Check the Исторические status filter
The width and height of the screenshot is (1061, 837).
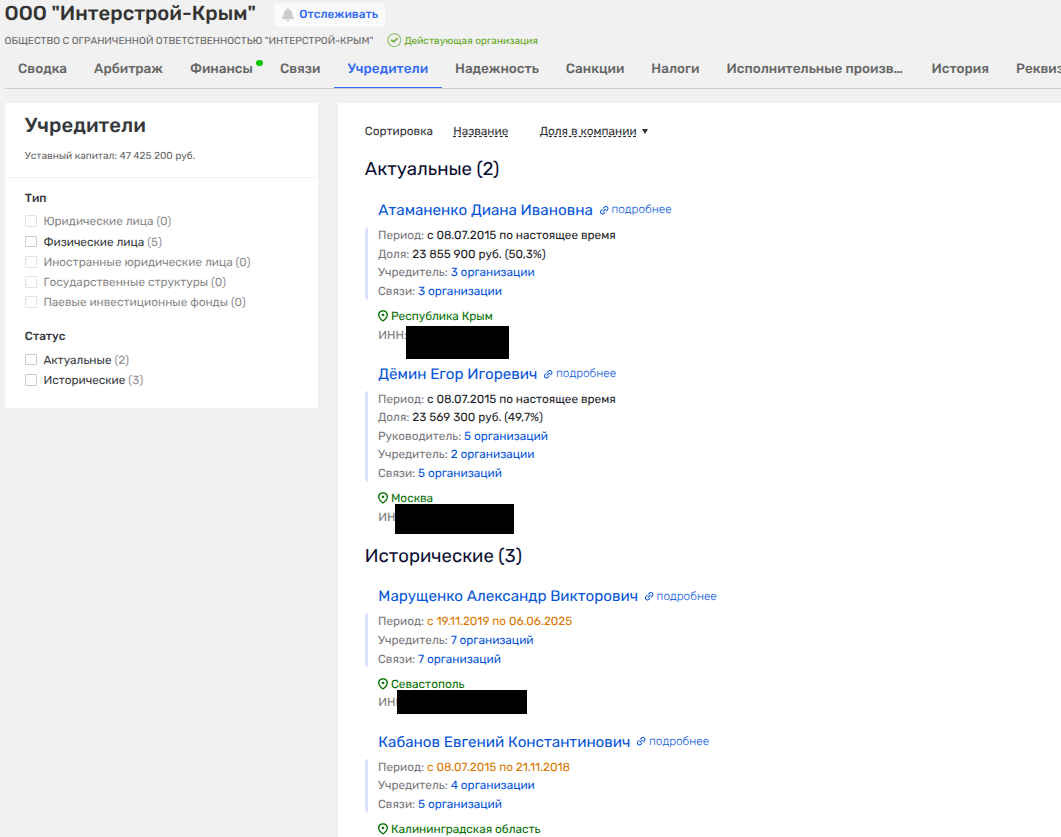coord(31,380)
